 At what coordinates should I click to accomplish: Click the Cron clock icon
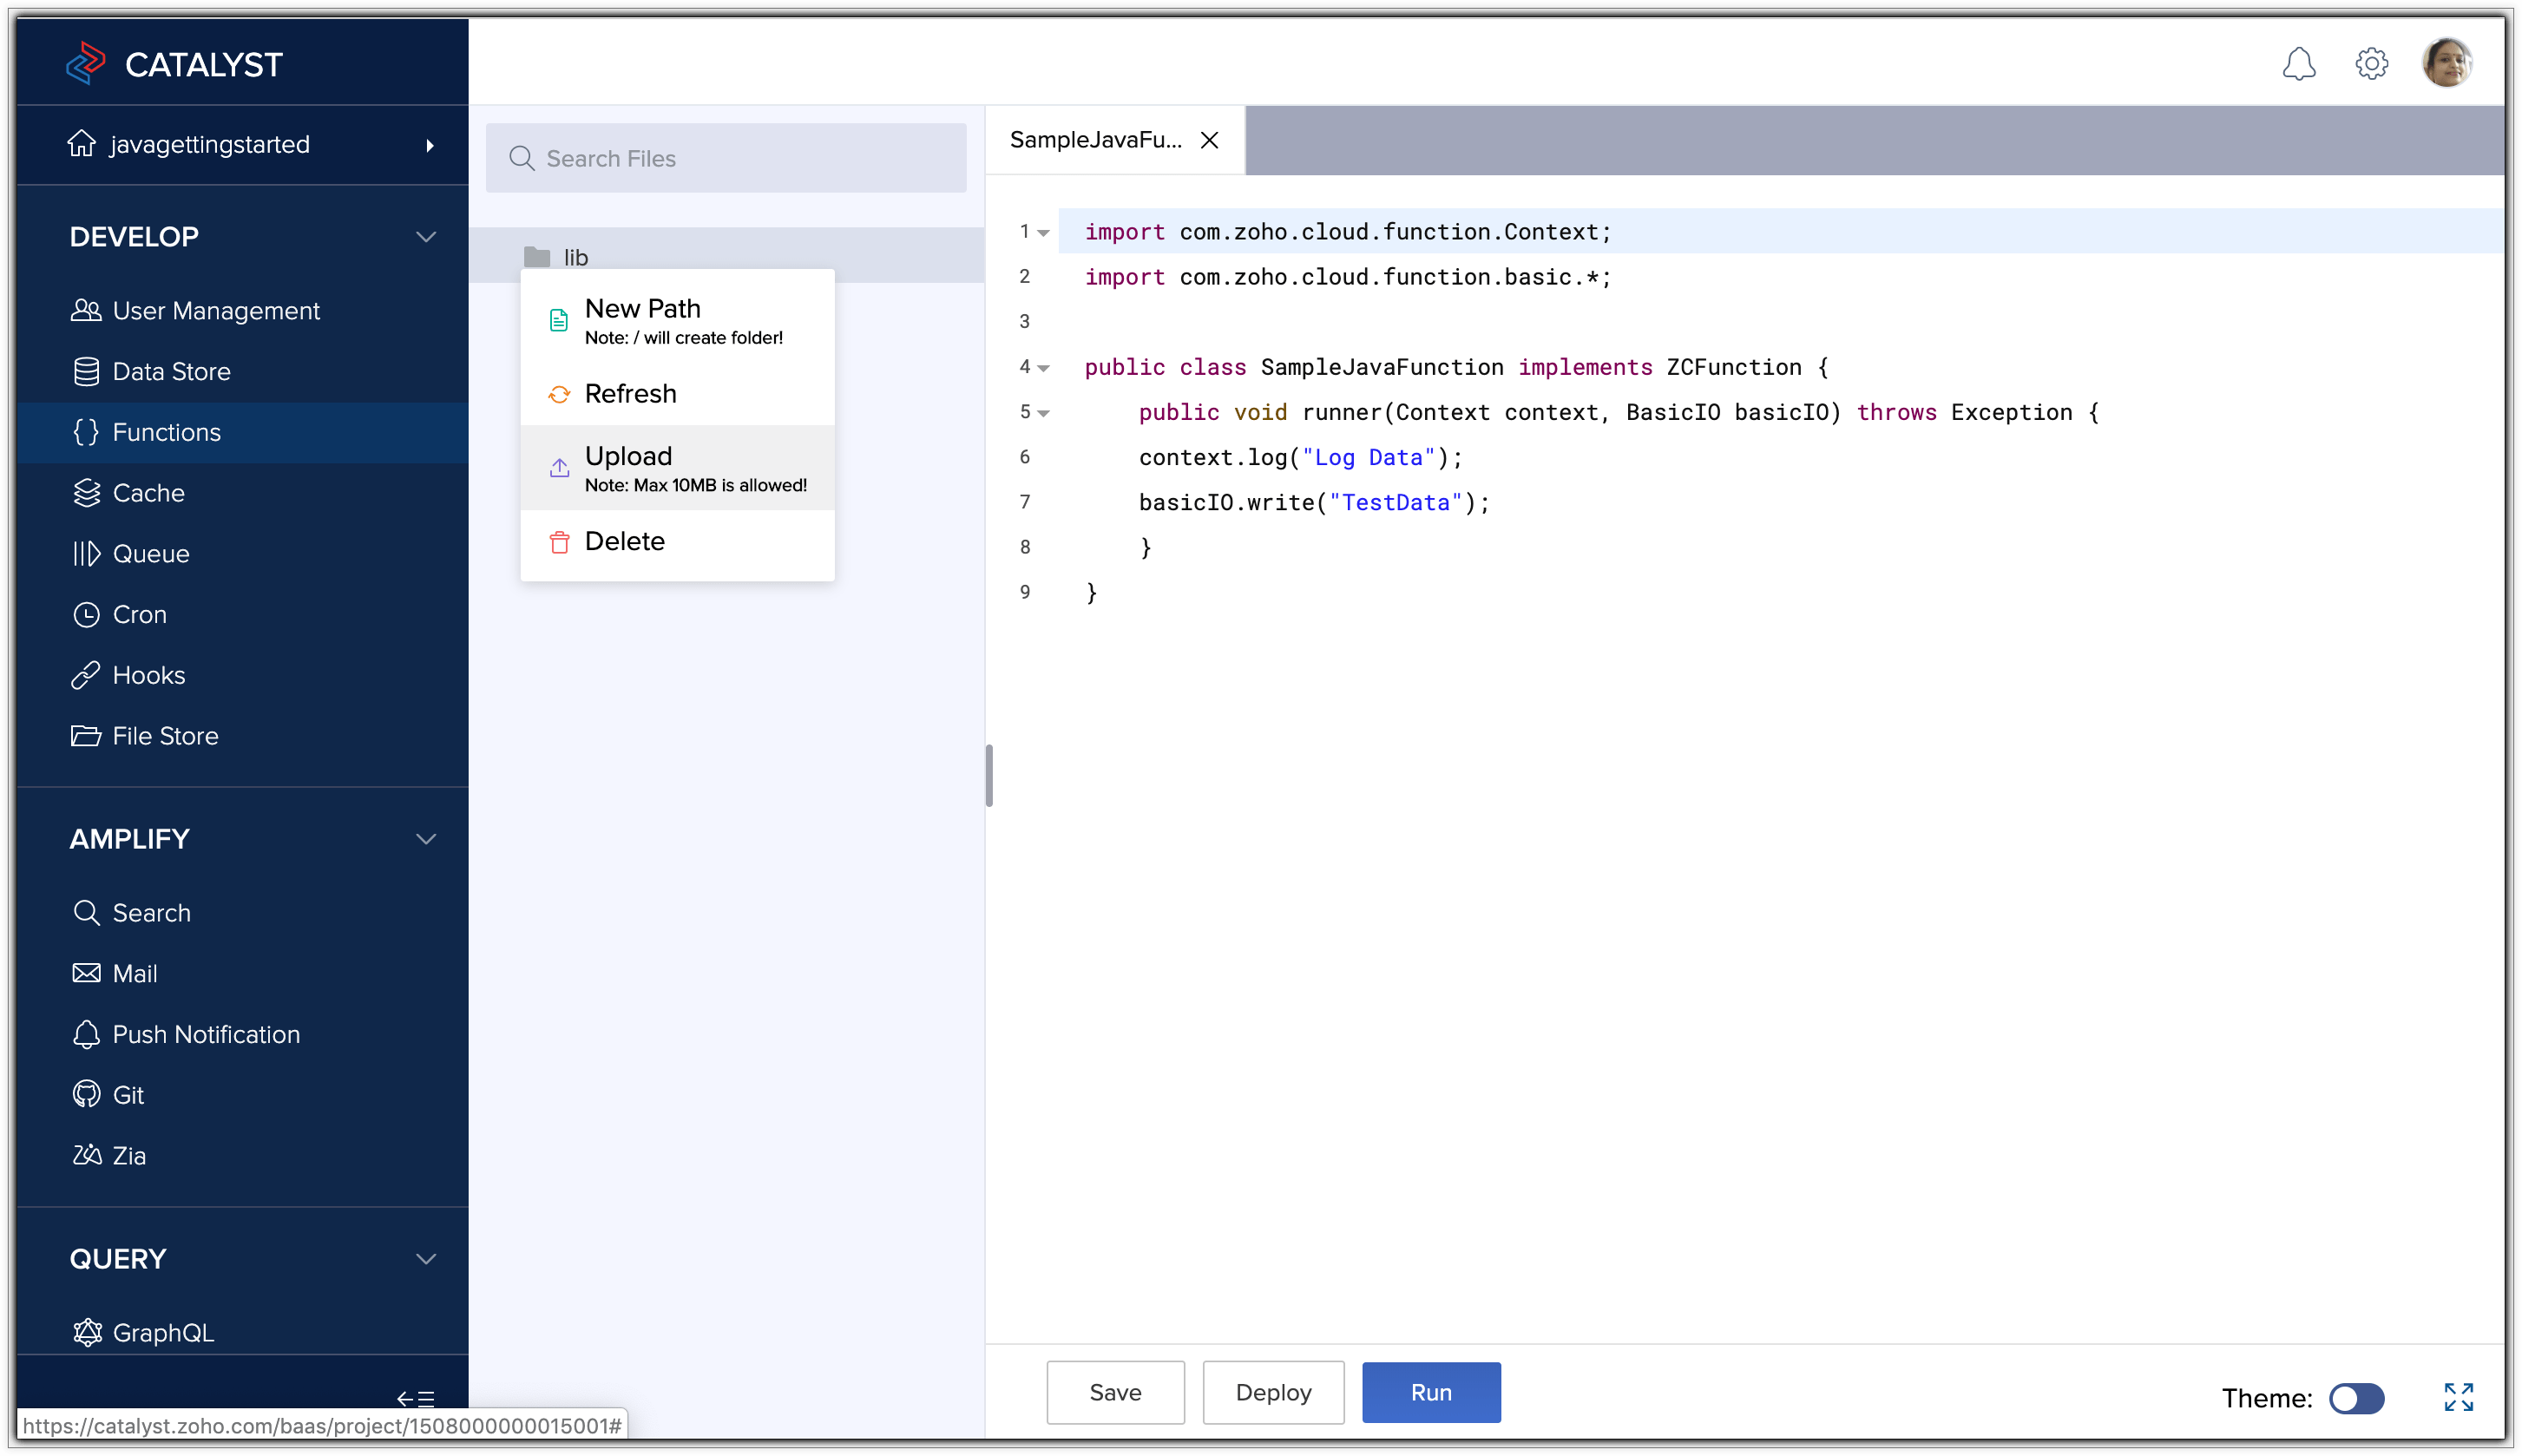pos(87,614)
